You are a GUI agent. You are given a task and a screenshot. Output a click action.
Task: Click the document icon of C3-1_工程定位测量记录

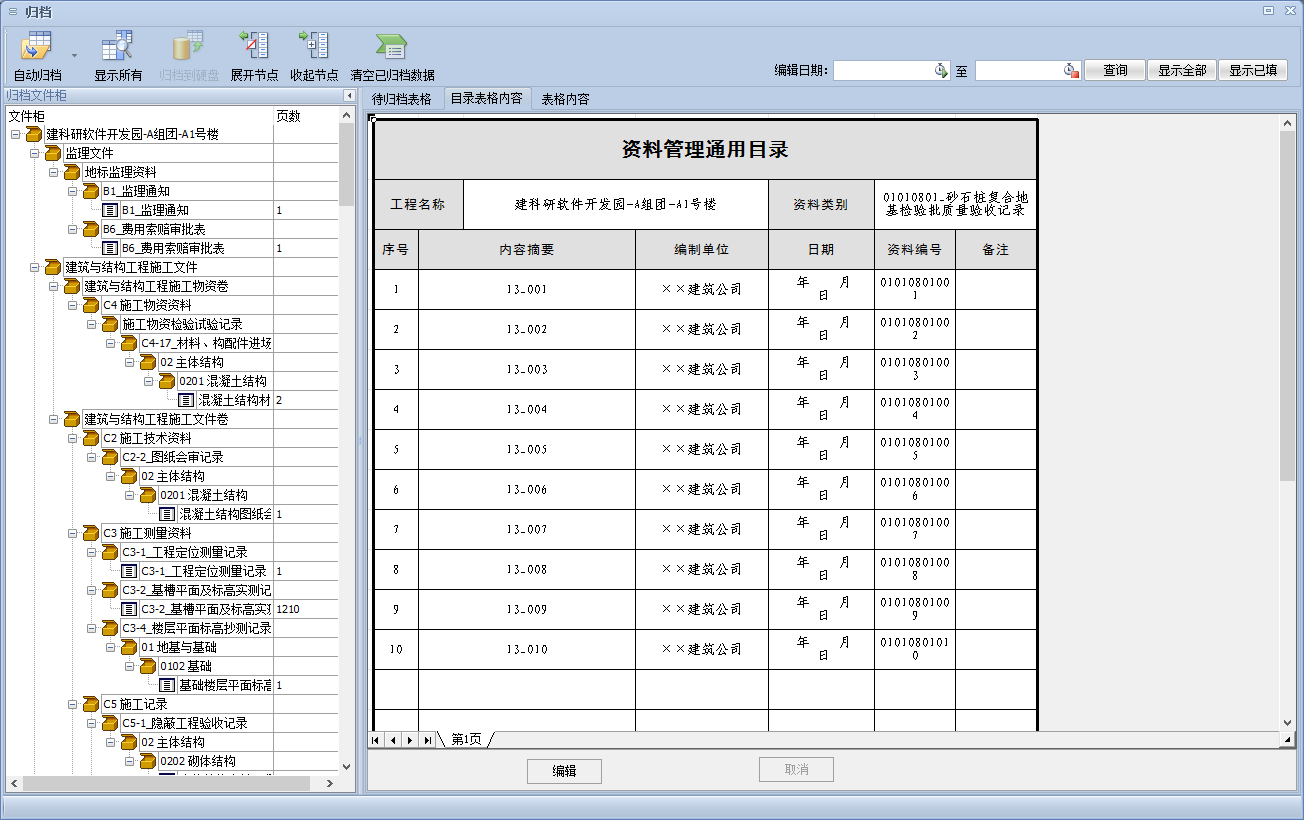point(129,571)
